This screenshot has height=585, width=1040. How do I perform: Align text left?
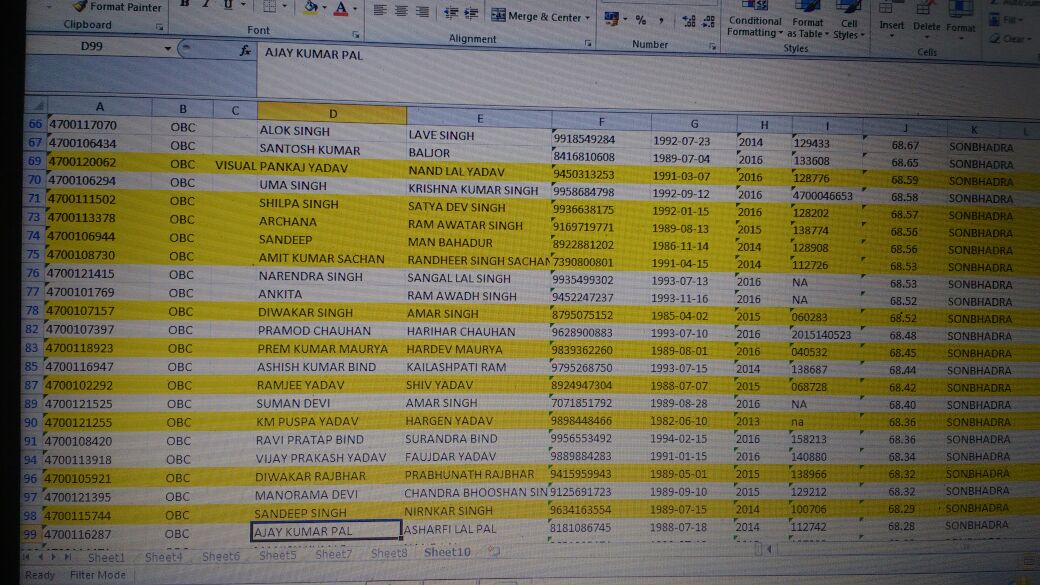click(379, 11)
